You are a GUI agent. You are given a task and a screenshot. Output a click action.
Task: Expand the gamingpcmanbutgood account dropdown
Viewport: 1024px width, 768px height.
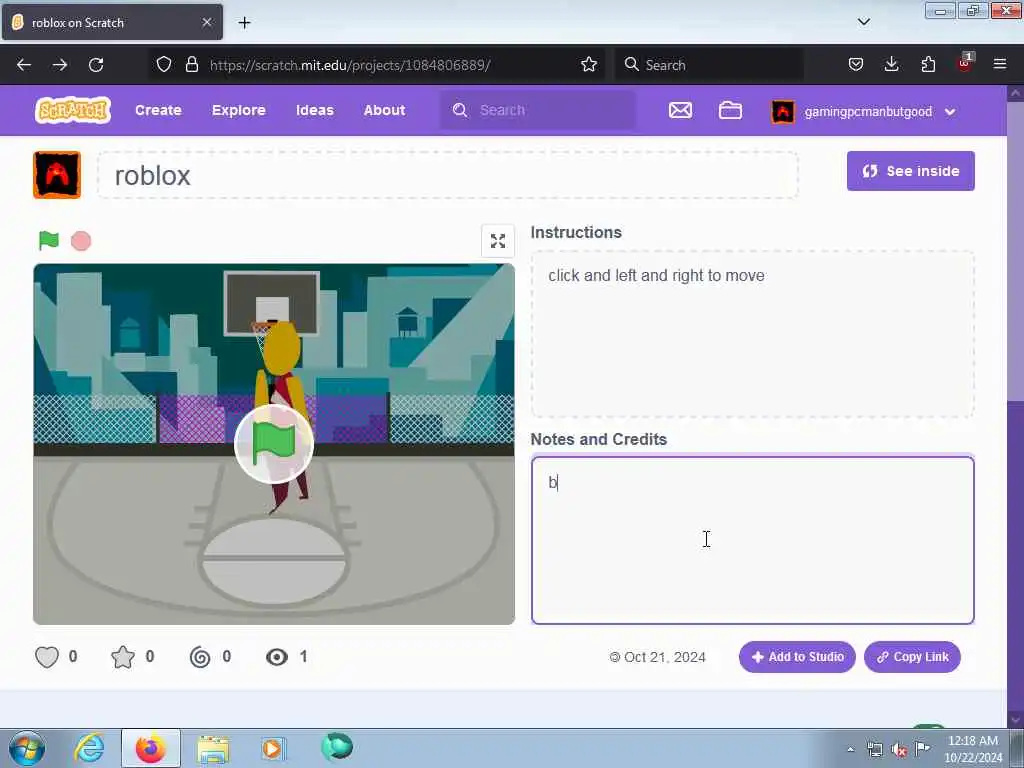click(950, 112)
